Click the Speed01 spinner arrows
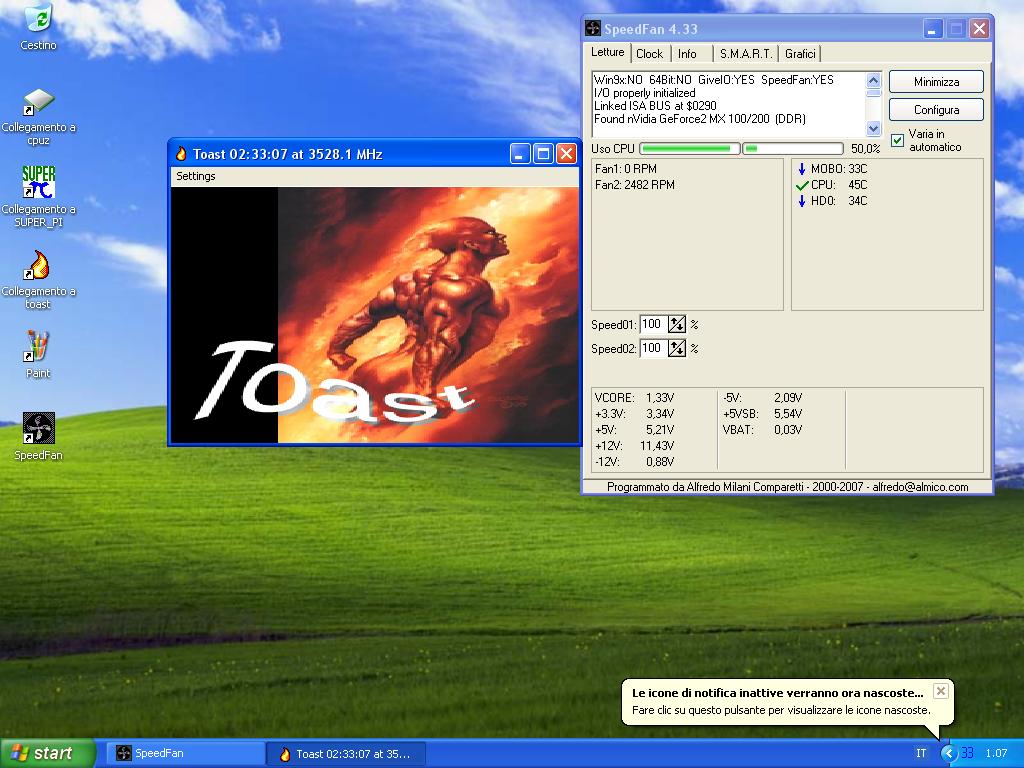 point(677,324)
